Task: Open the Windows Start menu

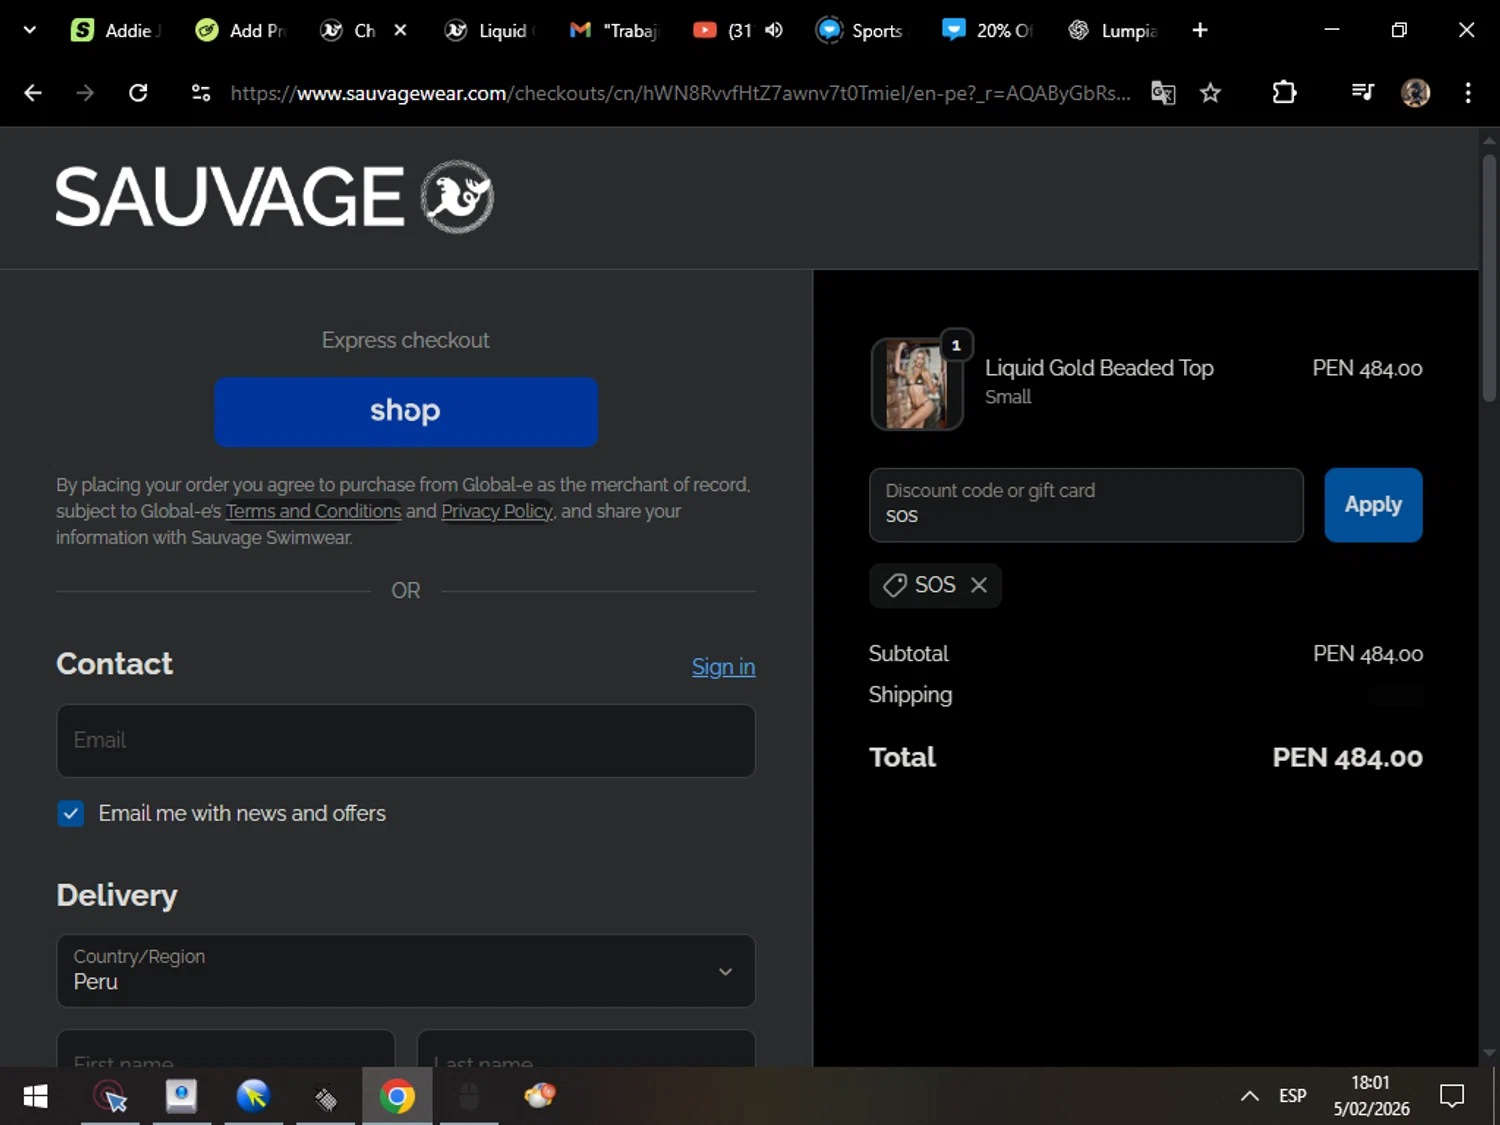Action: [35, 1097]
